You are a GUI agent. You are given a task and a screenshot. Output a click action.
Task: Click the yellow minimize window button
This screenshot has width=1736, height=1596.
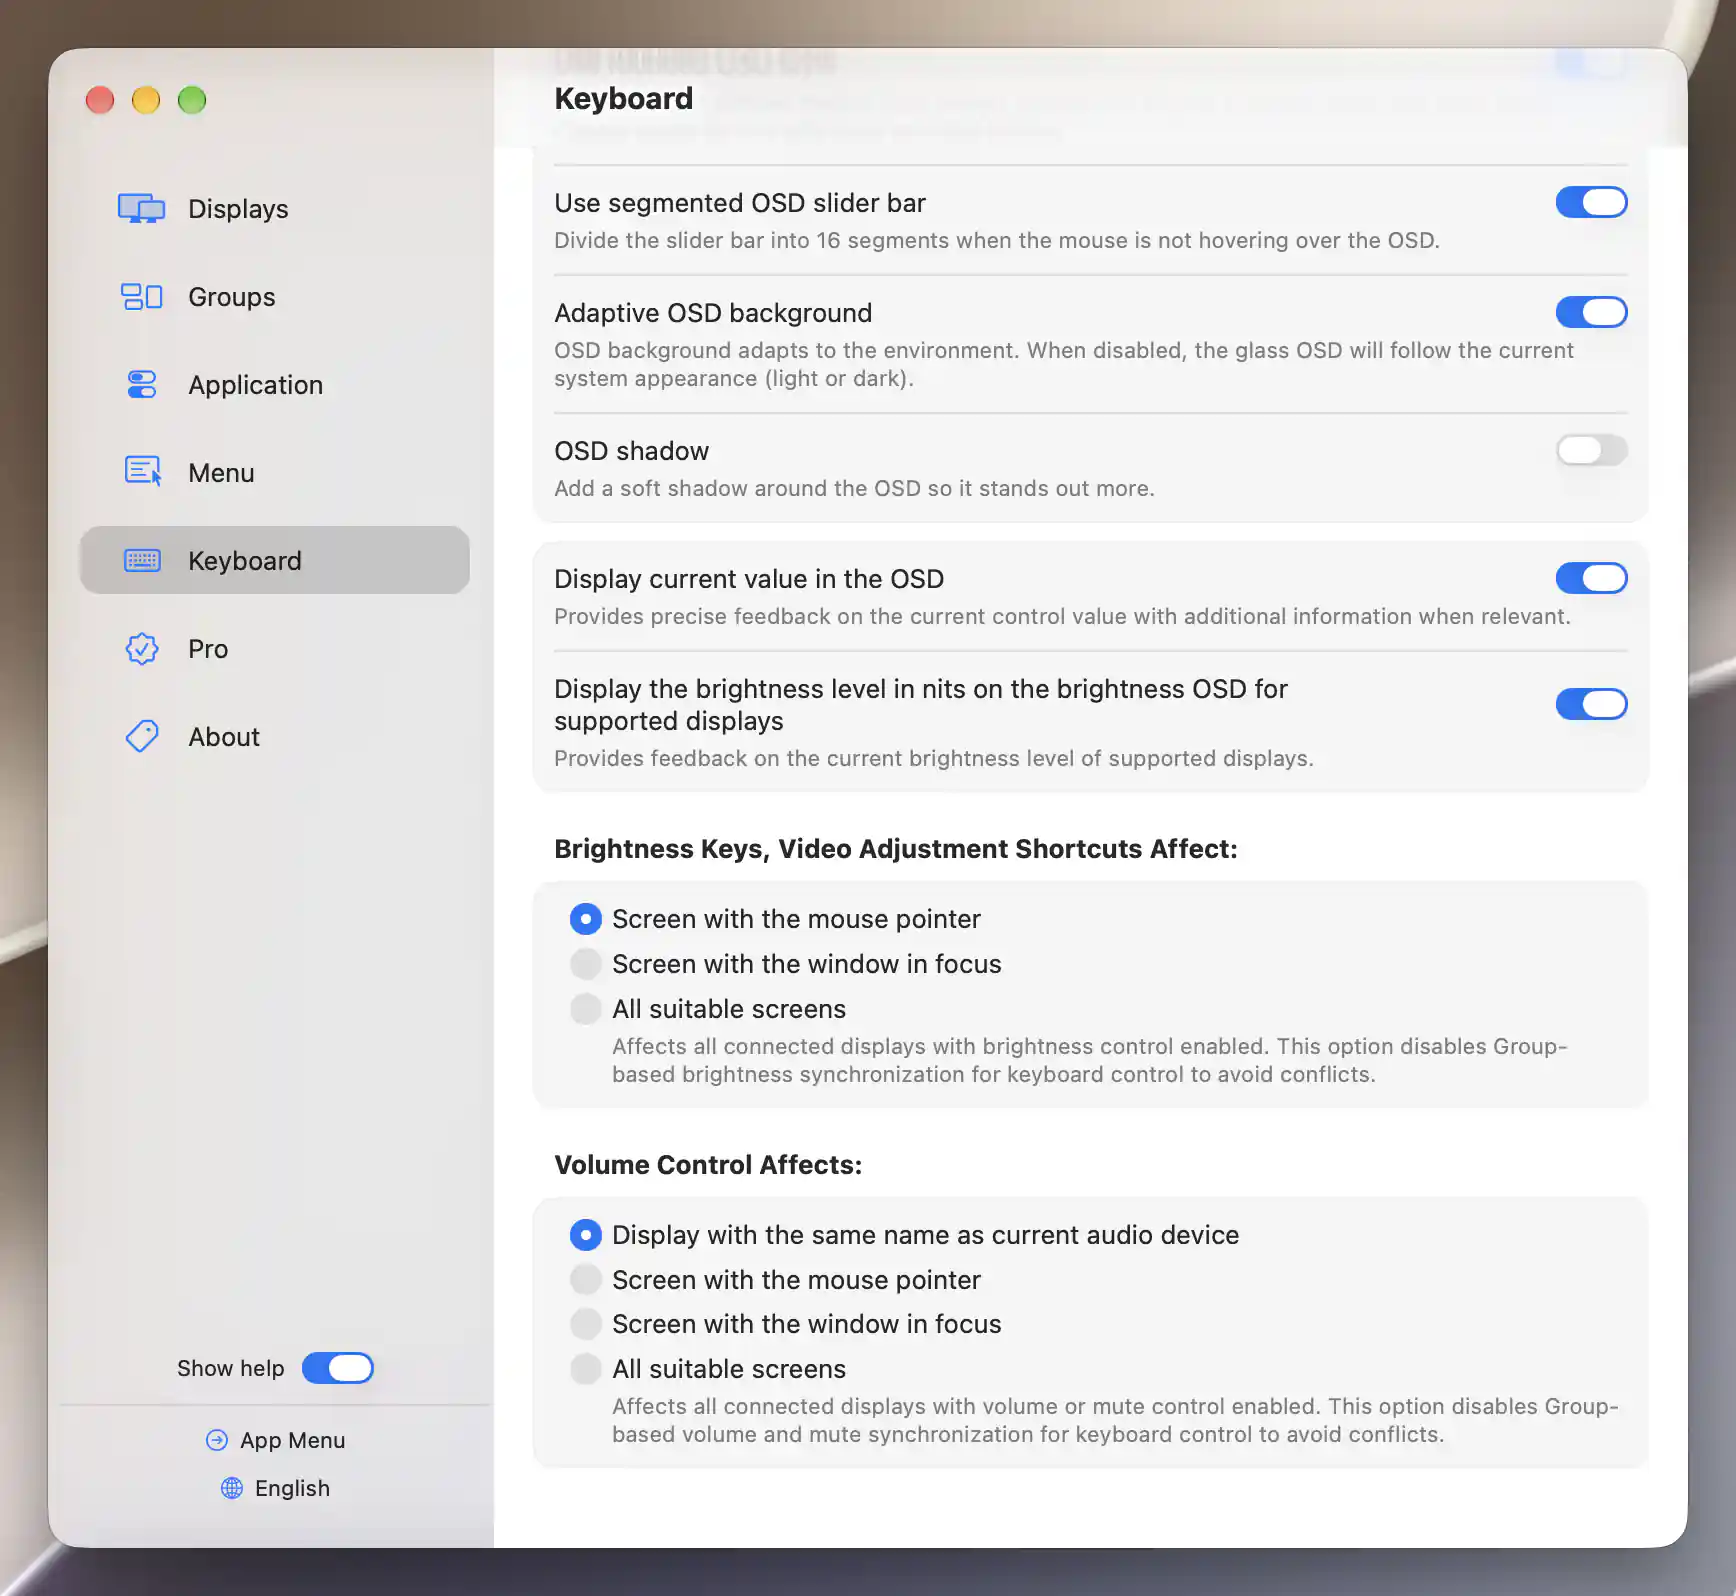[x=146, y=100]
